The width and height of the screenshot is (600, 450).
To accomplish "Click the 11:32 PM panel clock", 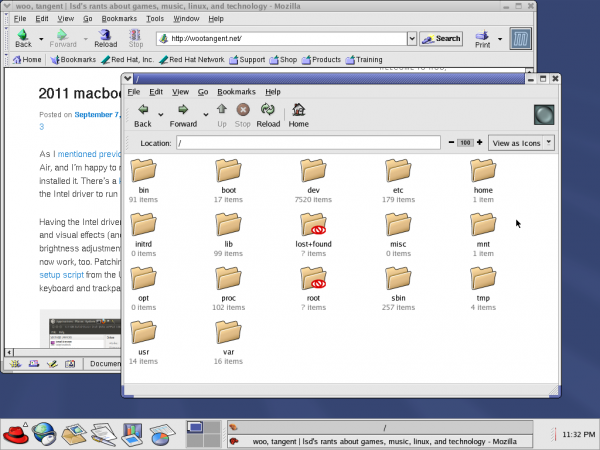I will [x=579, y=434].
